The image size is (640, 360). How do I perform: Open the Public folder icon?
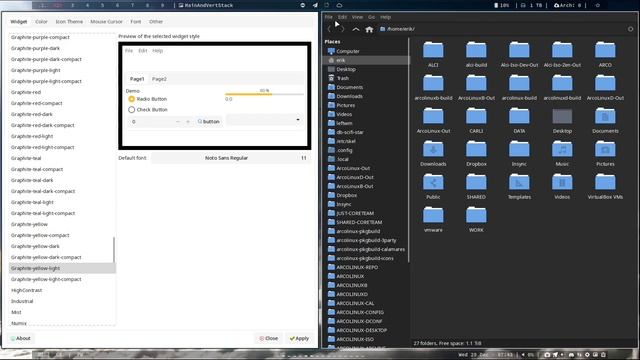[433, 182]
